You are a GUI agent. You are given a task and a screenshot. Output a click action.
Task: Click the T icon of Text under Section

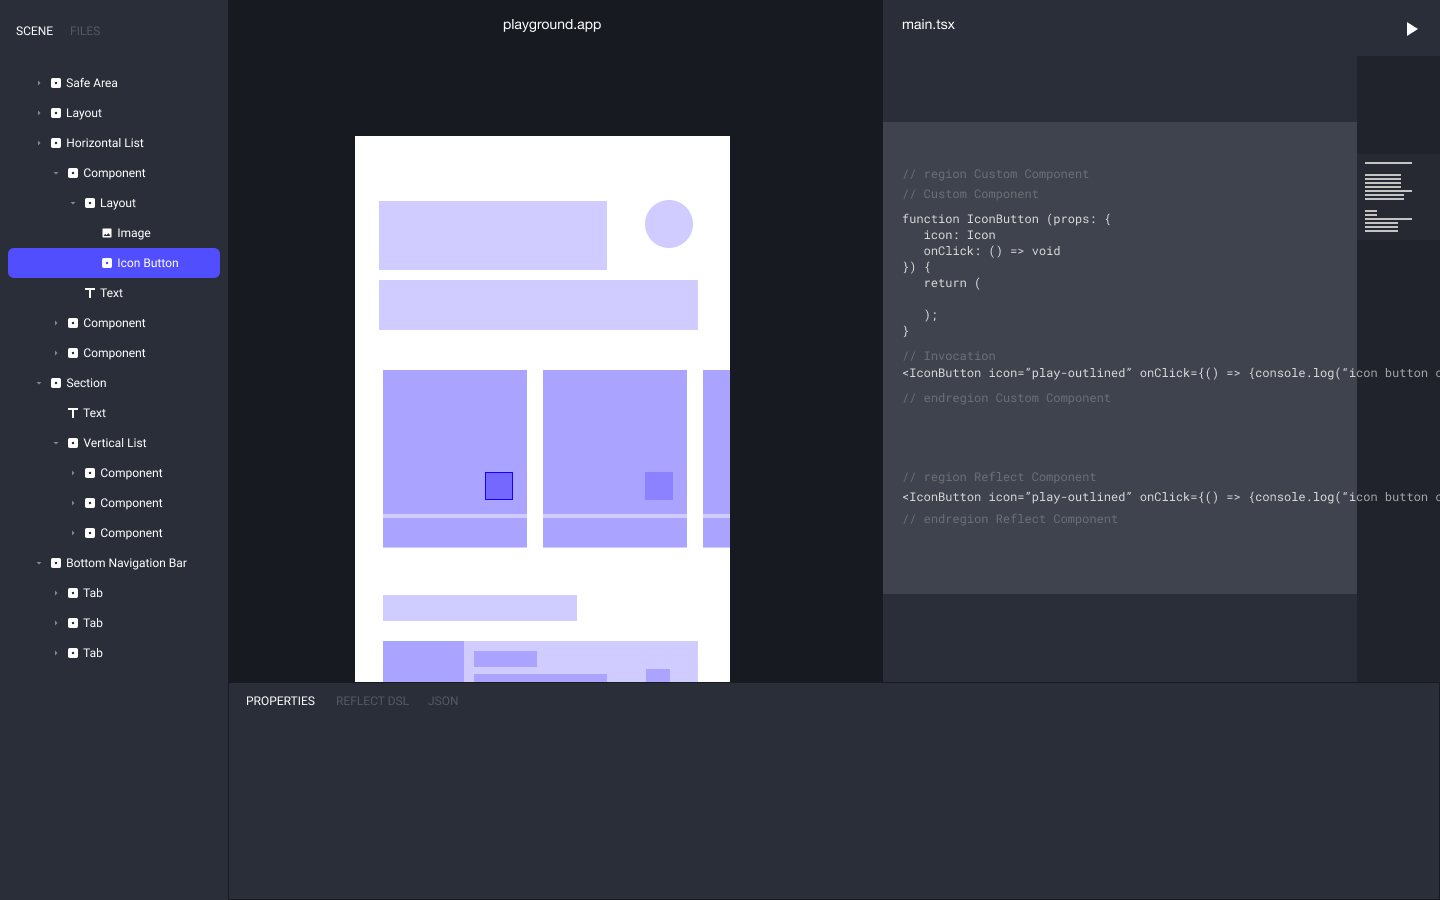click(x=73, y=413)
